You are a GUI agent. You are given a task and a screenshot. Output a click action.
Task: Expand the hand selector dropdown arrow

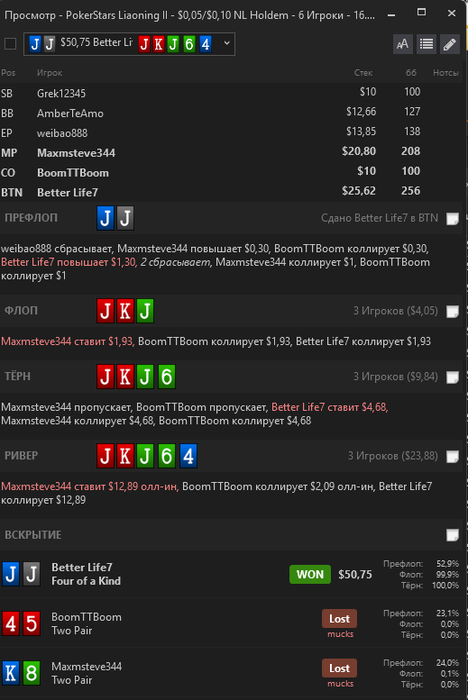tap(226, 43)
